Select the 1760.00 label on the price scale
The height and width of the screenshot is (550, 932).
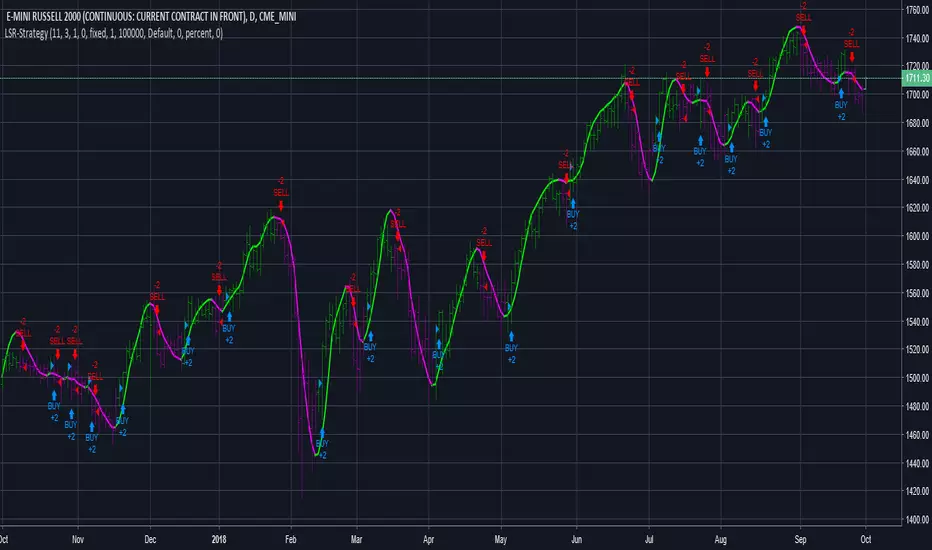pos(917,10)
